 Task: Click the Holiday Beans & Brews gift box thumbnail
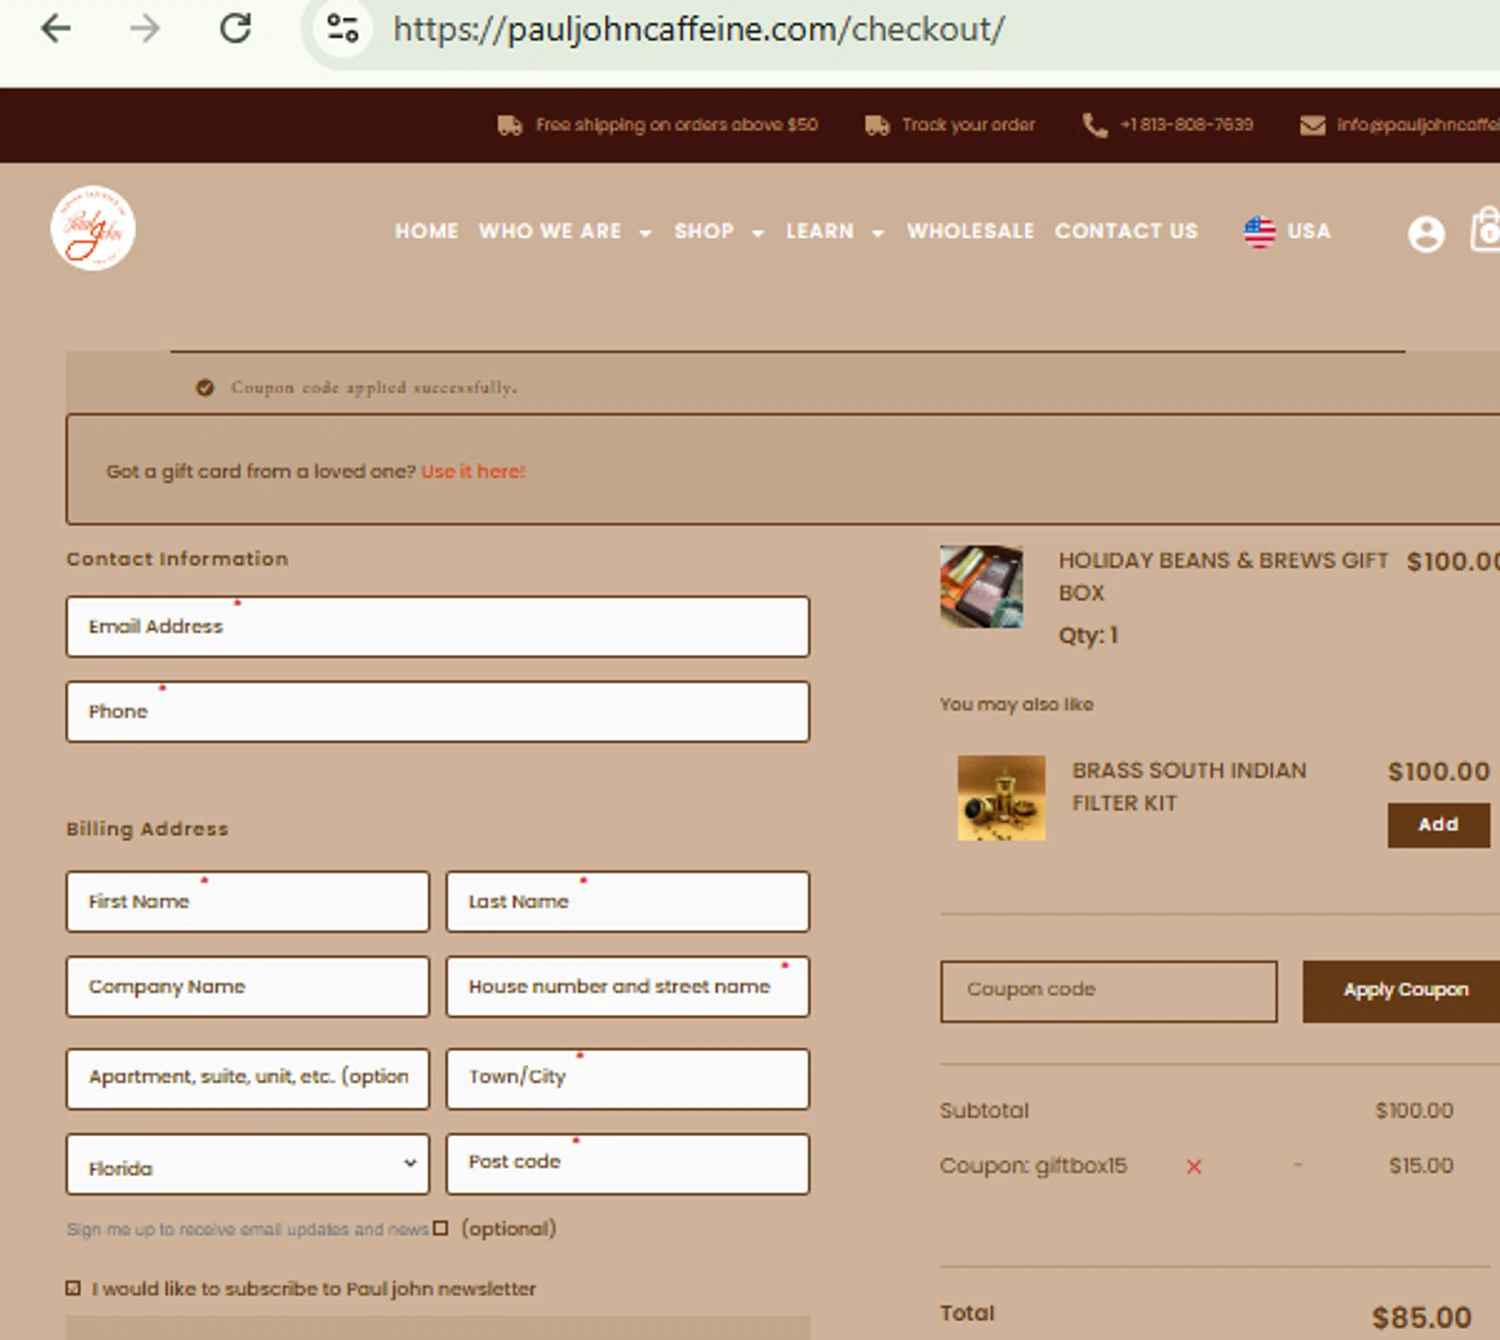point(981,587)
